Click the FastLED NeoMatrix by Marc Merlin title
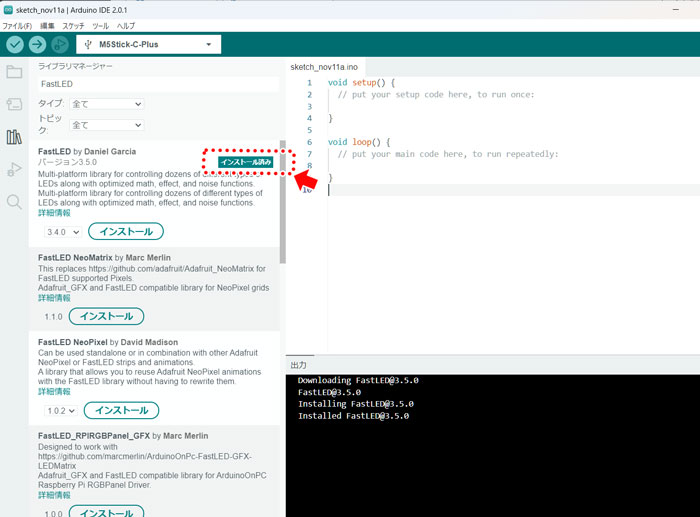This screenshot has width=700, height=517. [x=104, y=258]
